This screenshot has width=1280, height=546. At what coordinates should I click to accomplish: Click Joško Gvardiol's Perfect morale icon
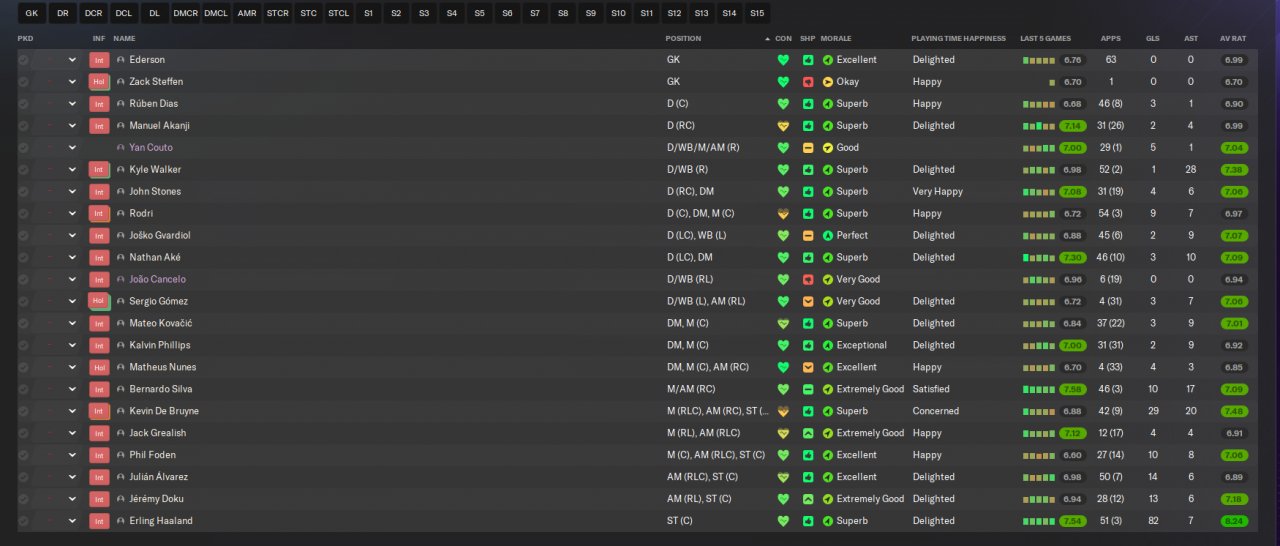[828, 236]
